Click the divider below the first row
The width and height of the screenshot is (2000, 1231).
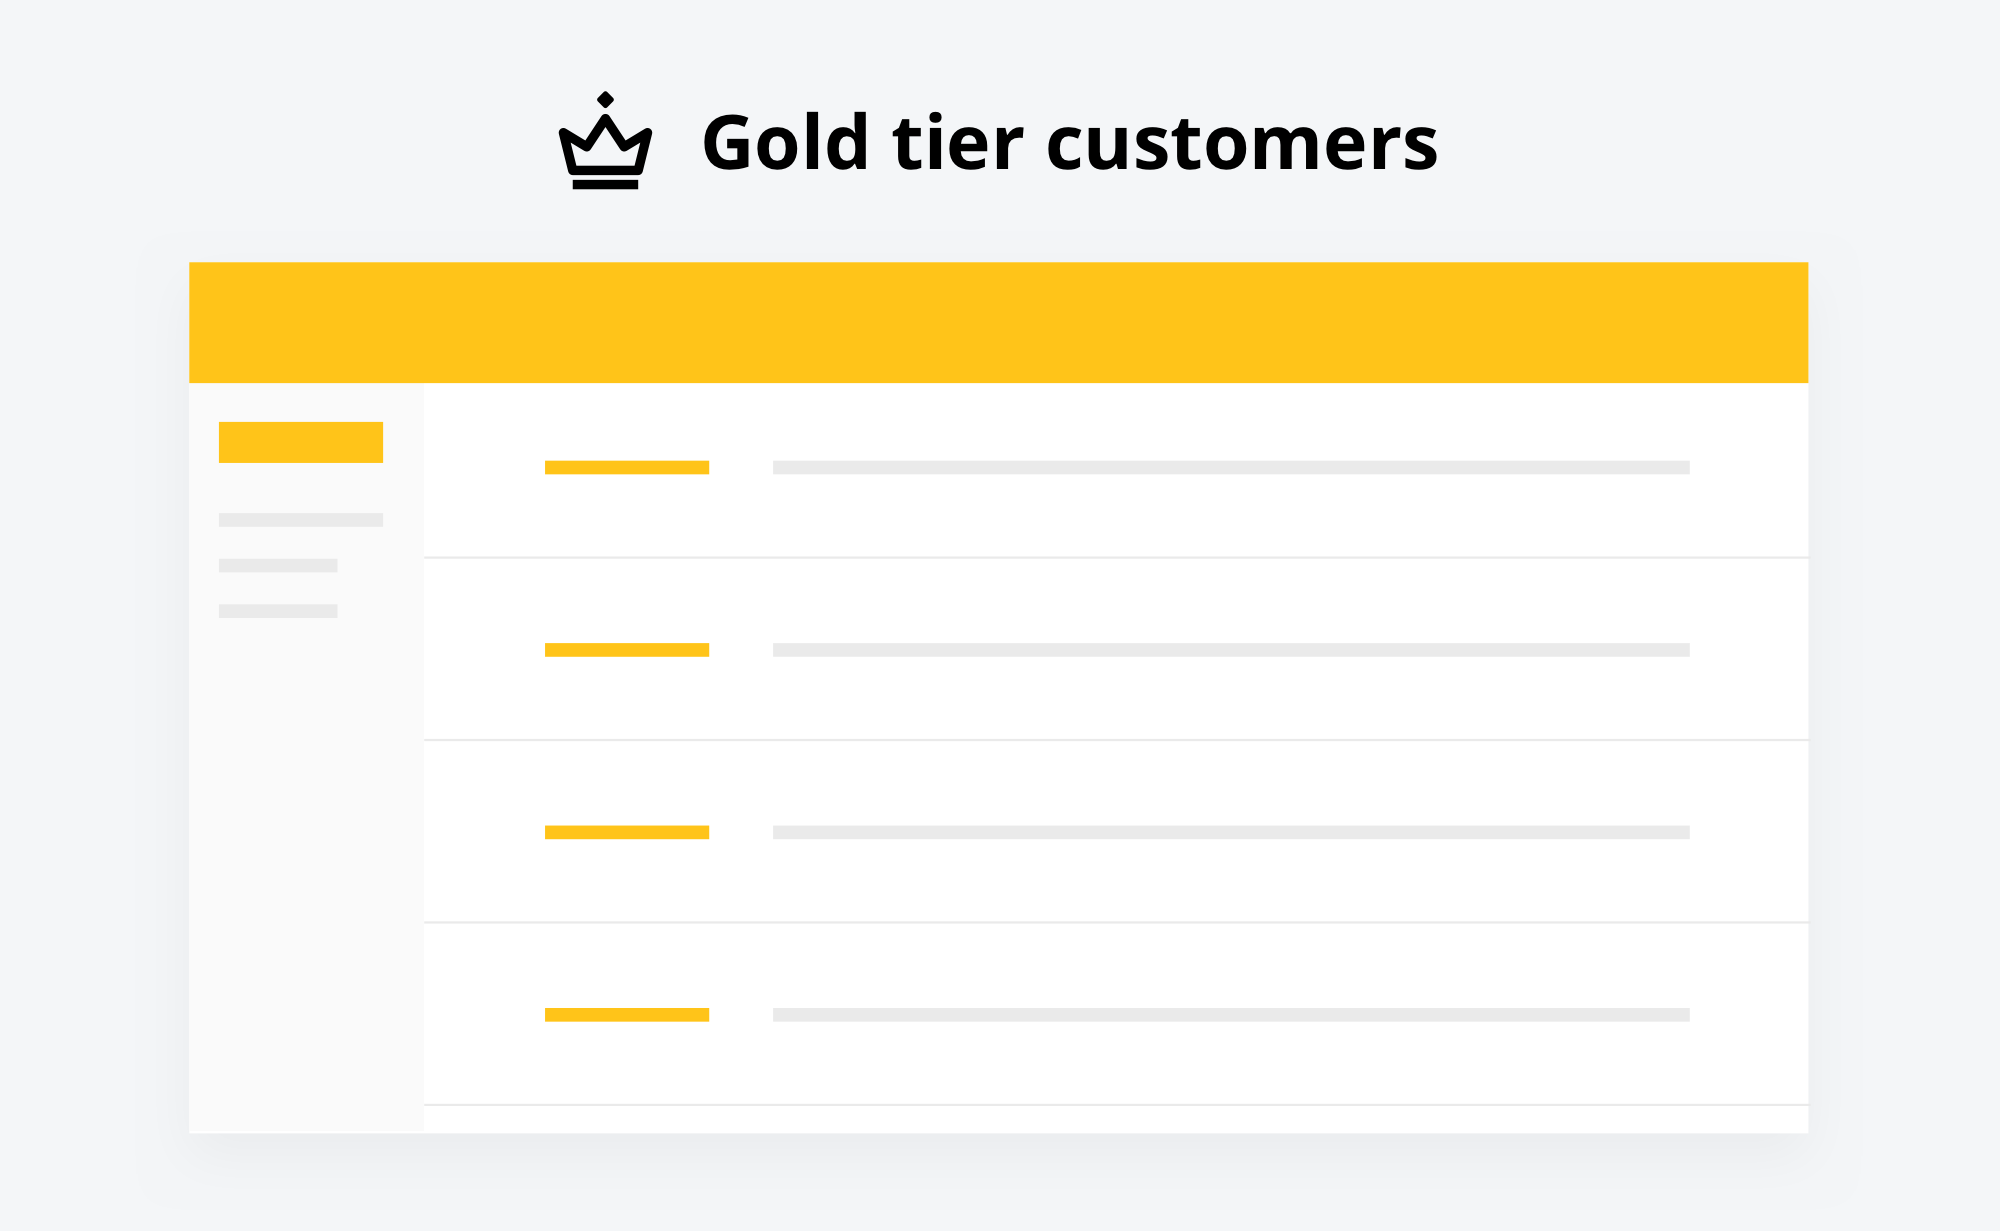click(1116, 557)
